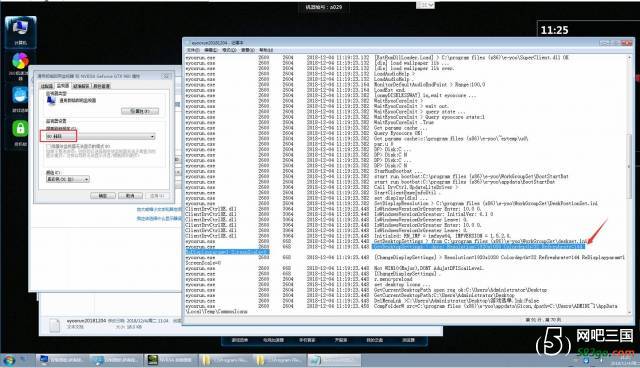The width and height of the screenshot is (640, 368).
Task: Open the 格式(O) menu in Notepad
Action: 229,50
